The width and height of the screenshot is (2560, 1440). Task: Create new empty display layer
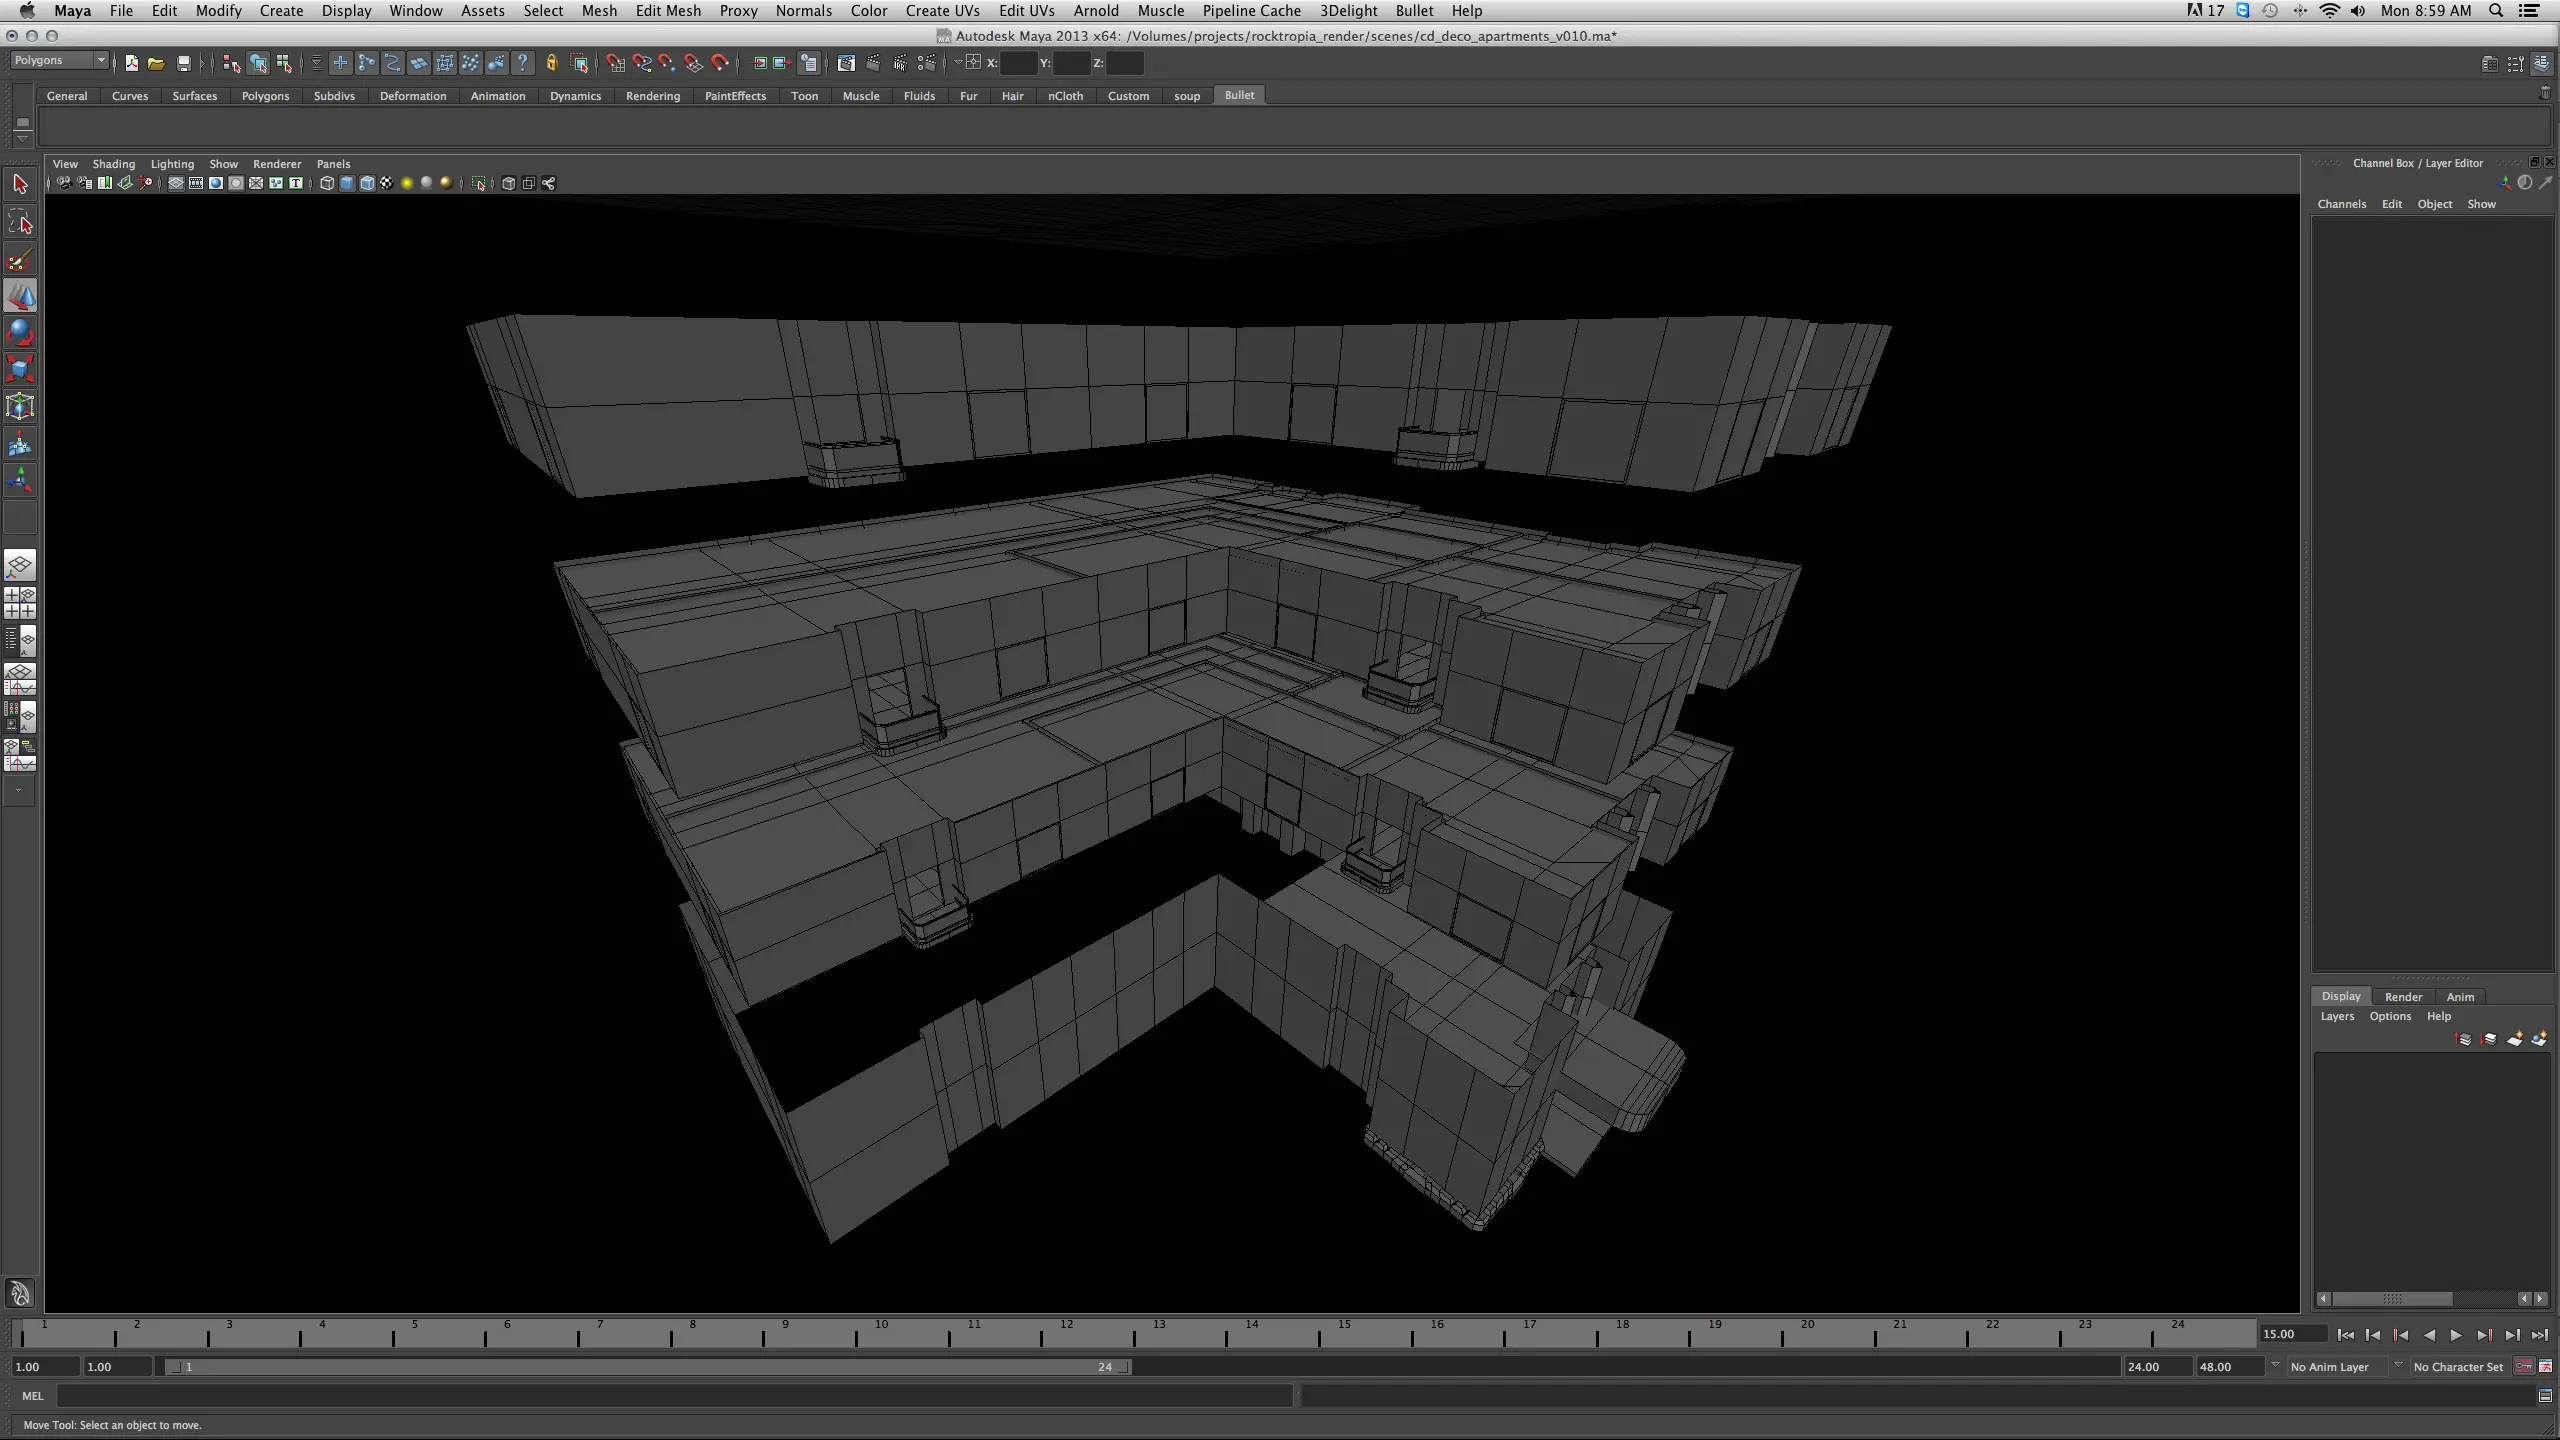point(2514,1039)
